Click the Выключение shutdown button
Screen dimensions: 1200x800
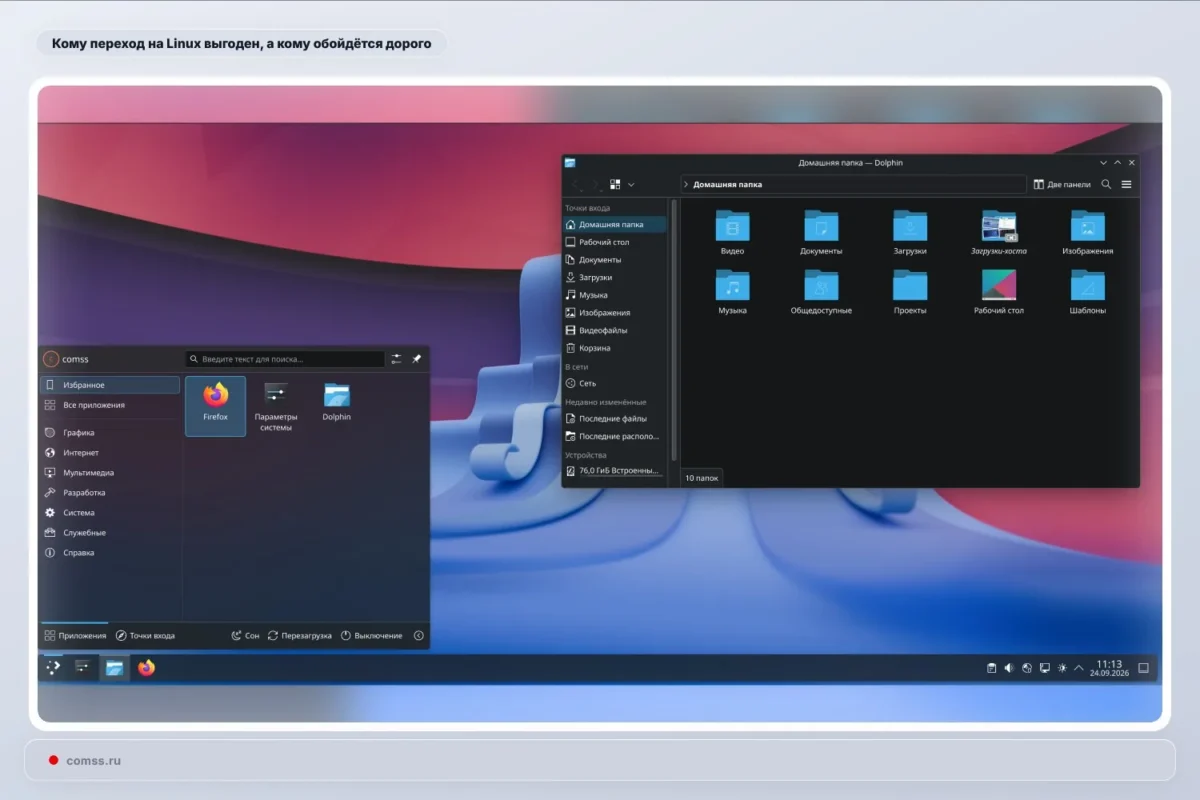click(x=371, y=635)
